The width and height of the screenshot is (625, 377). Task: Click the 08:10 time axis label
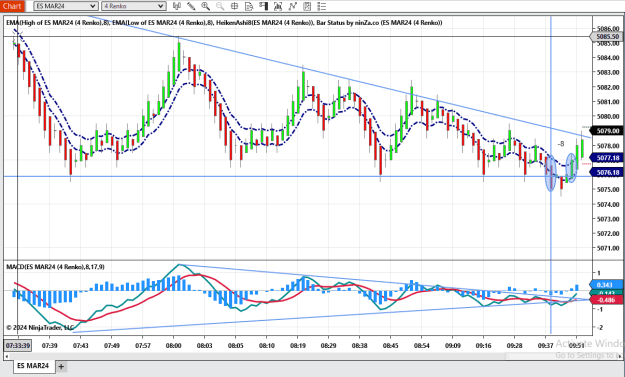click(x=267, y=346)
